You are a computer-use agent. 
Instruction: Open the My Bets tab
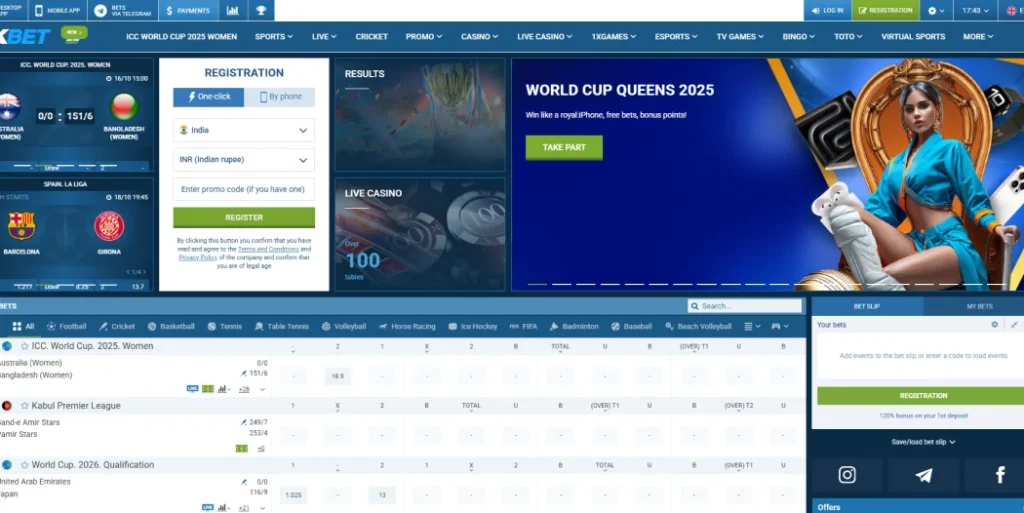pyautogui.click(x=979, y=306)
